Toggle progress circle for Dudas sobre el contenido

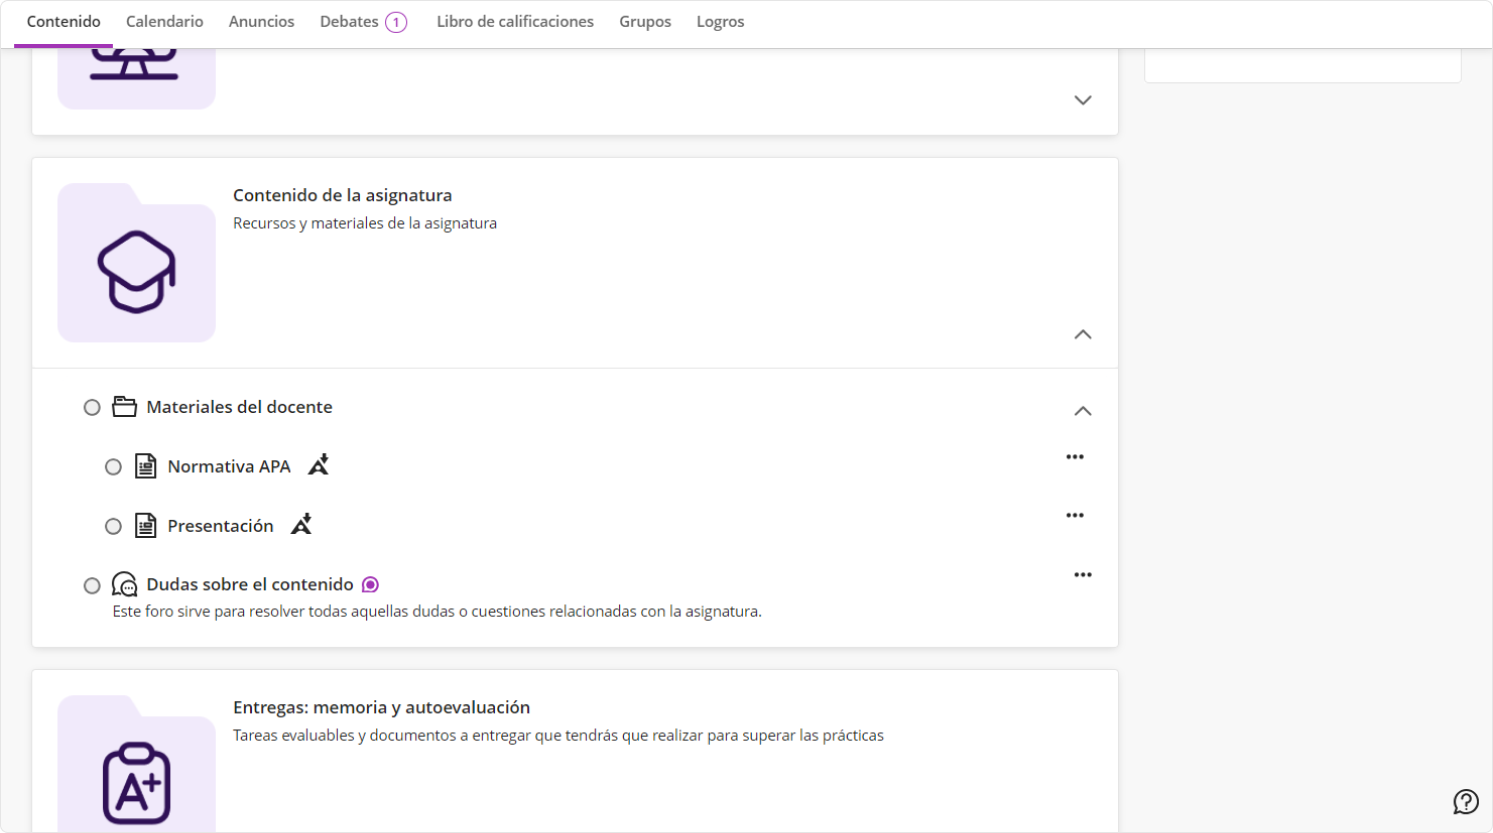point(92,586)
